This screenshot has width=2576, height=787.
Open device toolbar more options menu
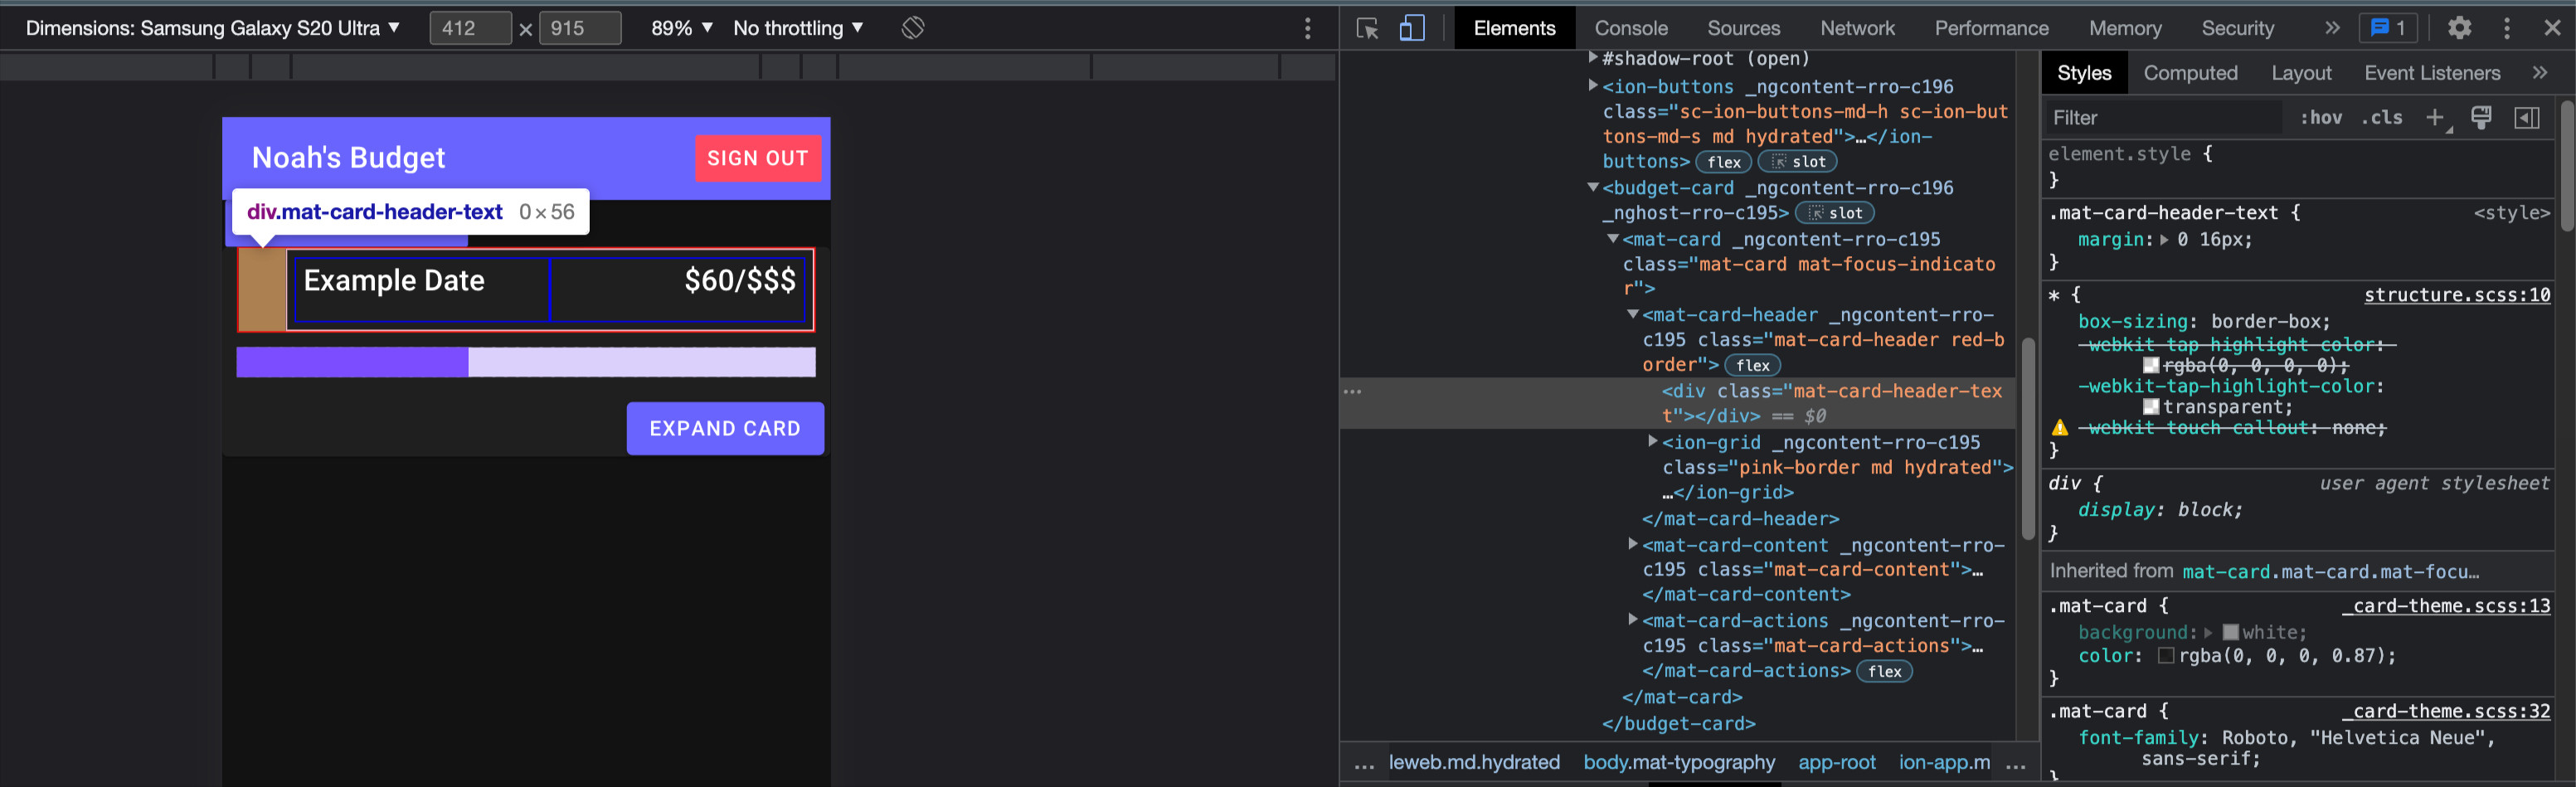(1307, 28)
